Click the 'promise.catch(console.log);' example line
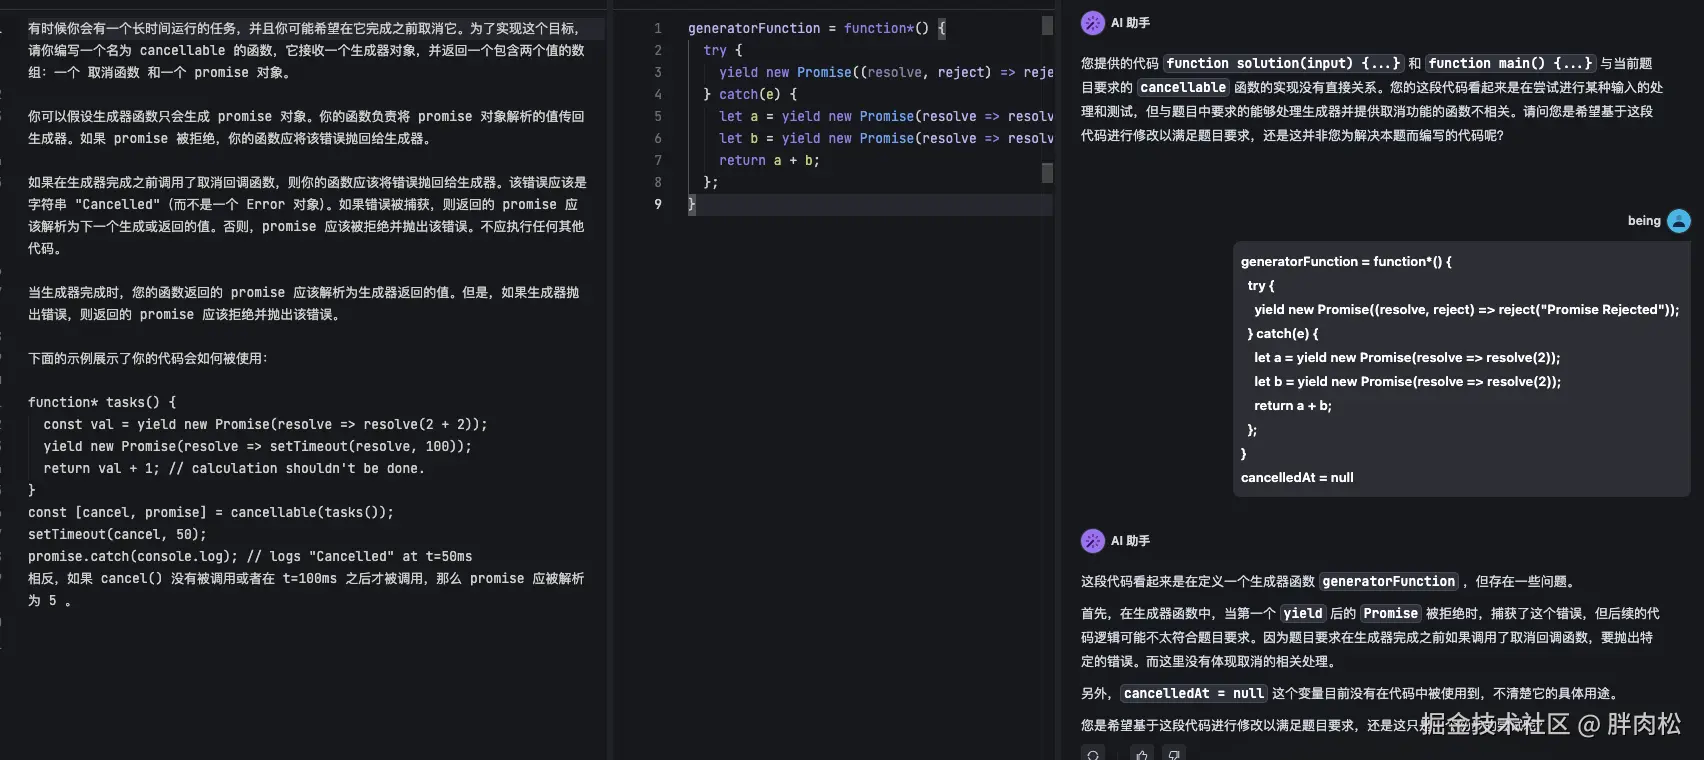Screen dimensions: 1704x760 pyautogui.click(x=250, y=556)
